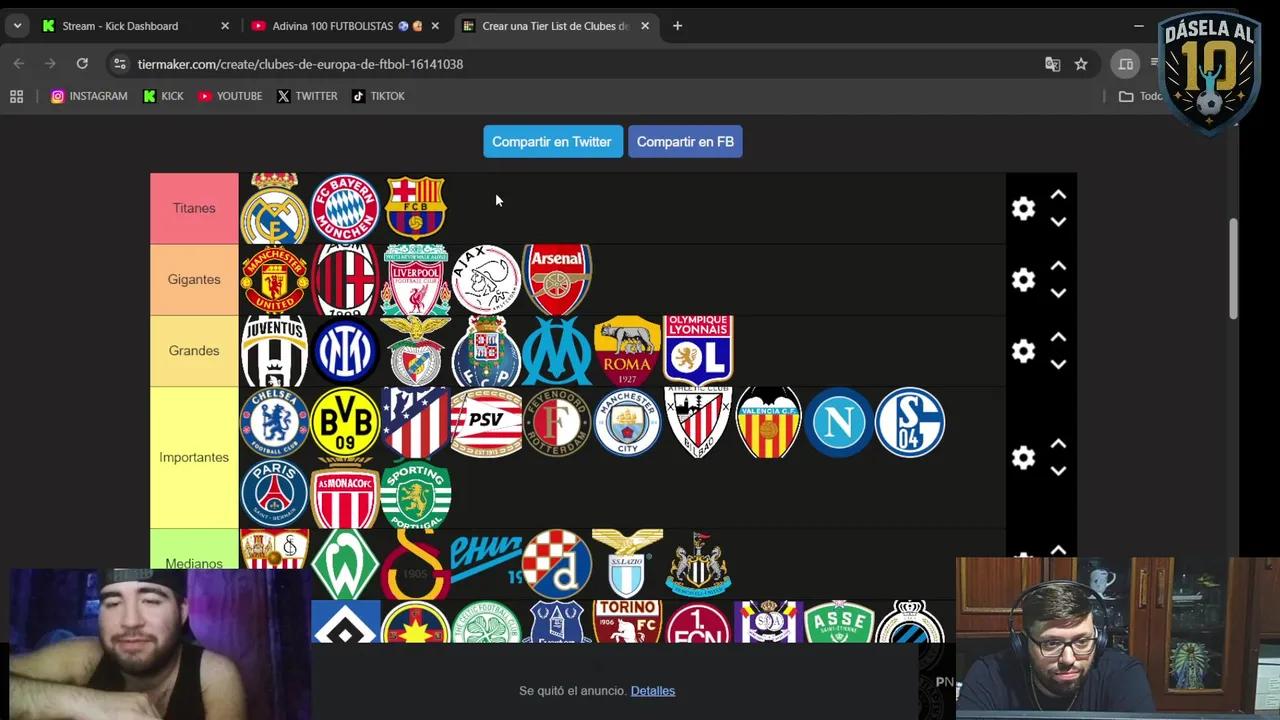Click the Lazio eagle crest
Image resolution: width=1280 pixels, height=720 pixels.
coord(628,563)
